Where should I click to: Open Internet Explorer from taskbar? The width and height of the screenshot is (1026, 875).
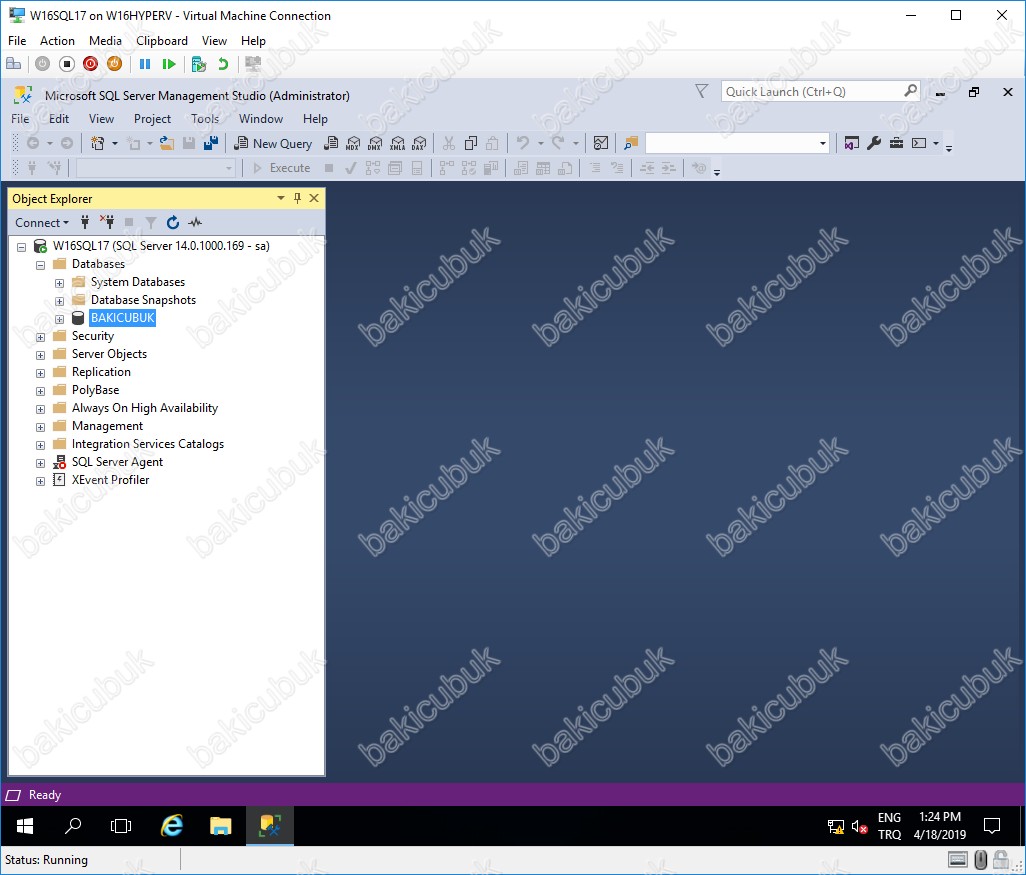(172, 826)
